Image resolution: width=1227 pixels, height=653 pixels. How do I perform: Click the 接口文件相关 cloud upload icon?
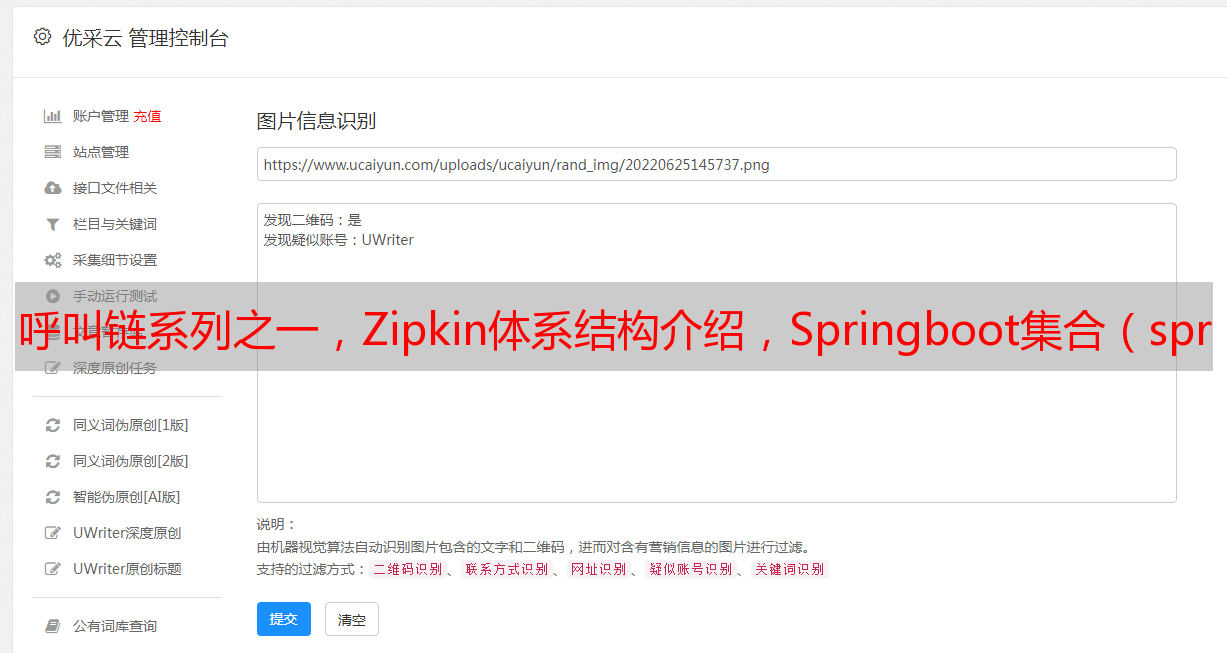[x=53, y=188]
